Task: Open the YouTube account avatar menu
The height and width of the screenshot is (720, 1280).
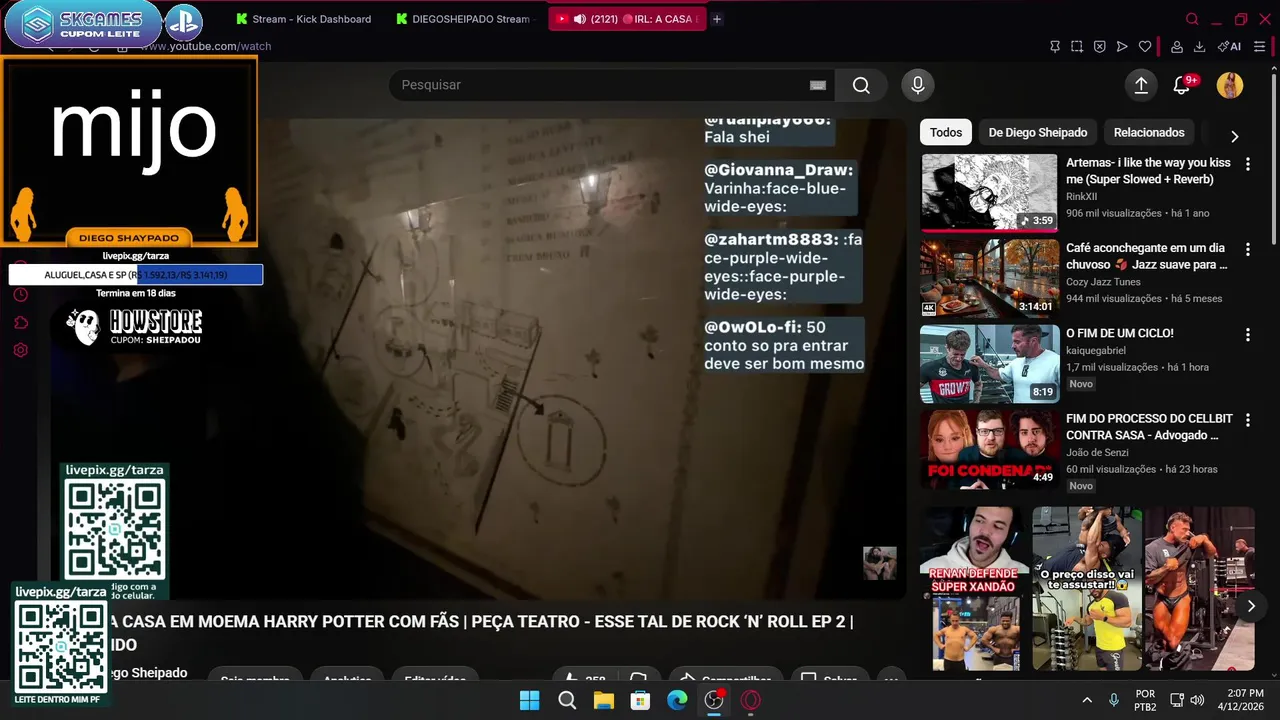Action: (1230, 85)
